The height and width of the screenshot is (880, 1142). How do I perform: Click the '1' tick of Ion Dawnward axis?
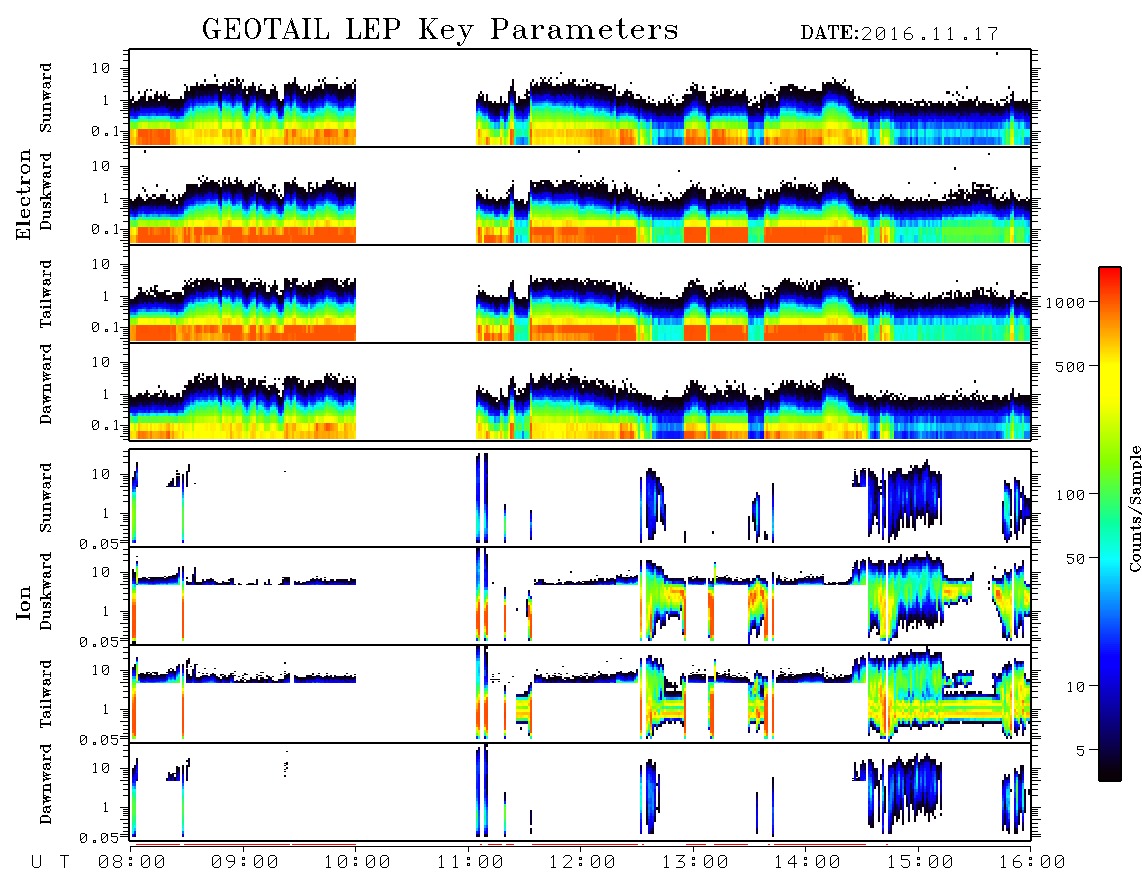click(x=106, y=807)
